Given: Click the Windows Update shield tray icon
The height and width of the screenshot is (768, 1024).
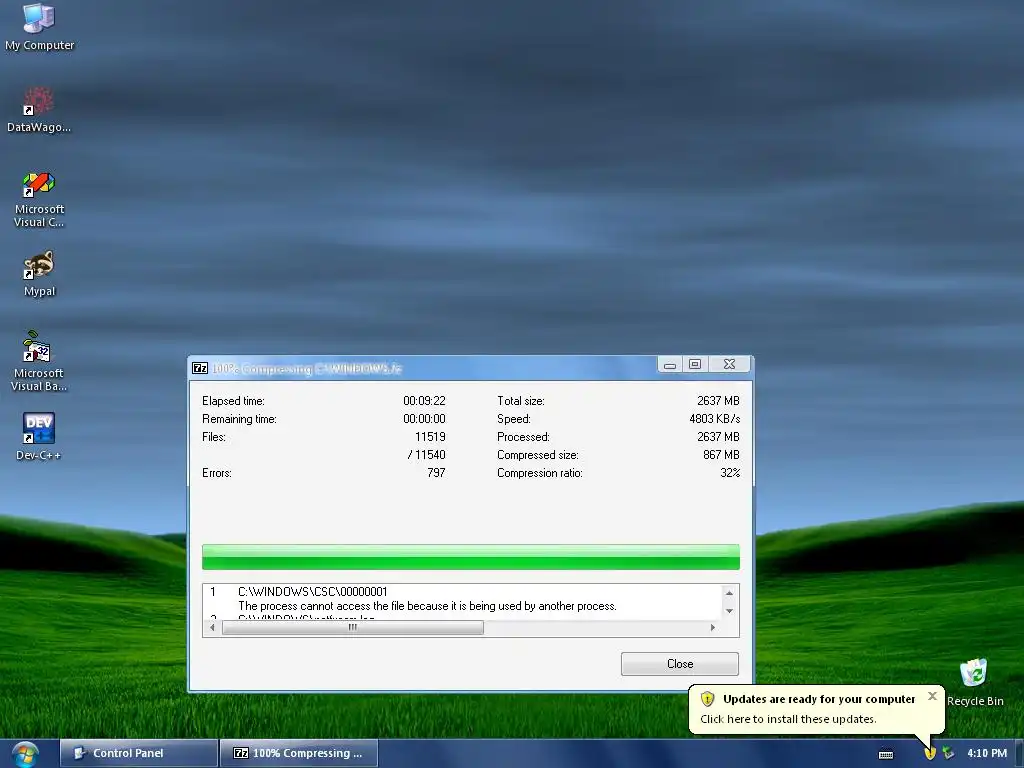Looking at the screenshot, I should (x=930, y=754).
